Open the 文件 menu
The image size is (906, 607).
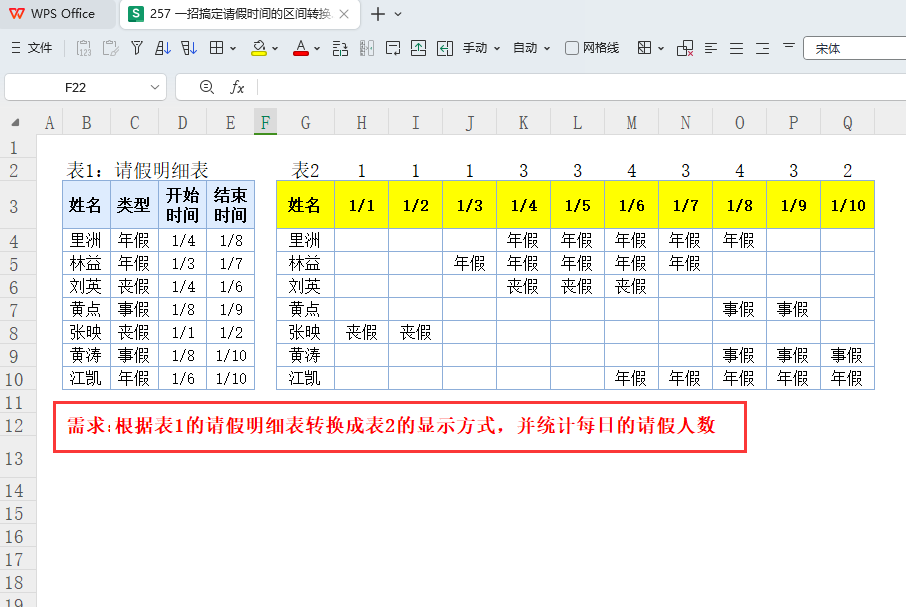click(x=32, y=48)
